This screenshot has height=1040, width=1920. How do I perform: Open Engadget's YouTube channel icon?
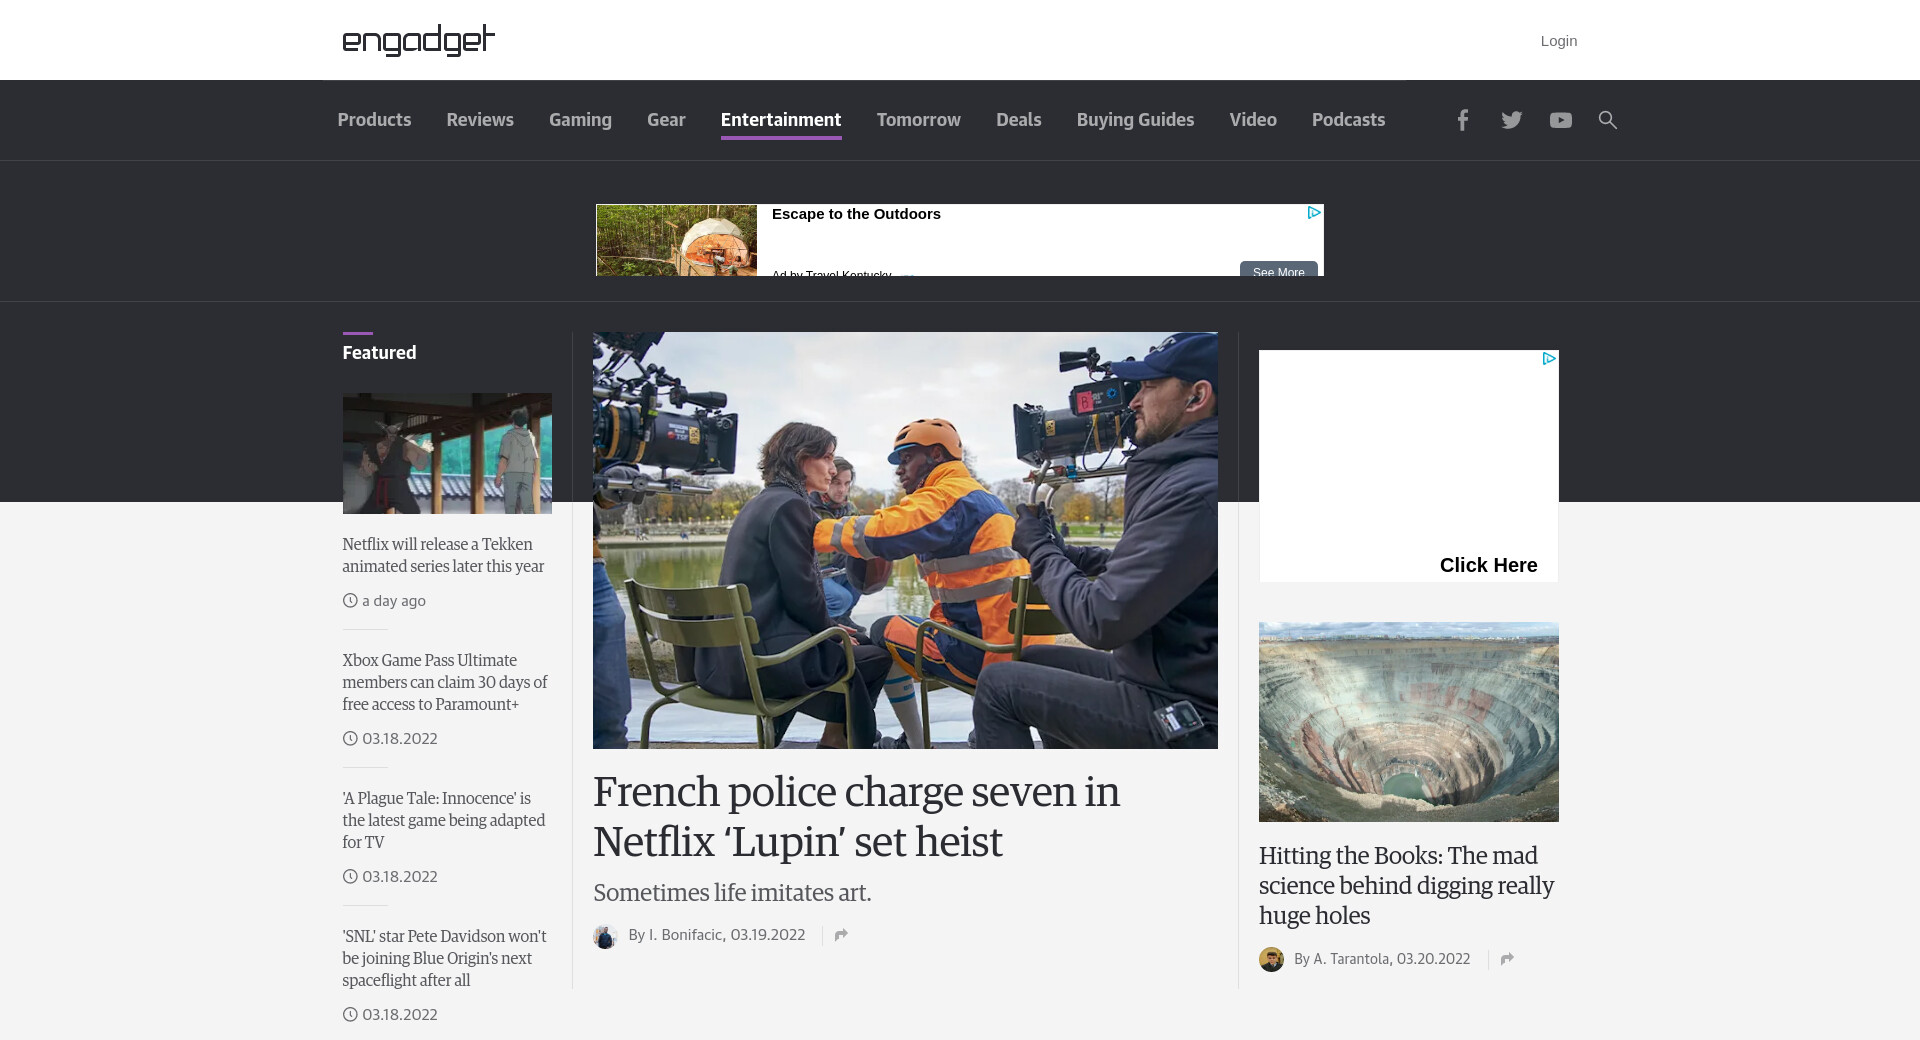coord(1560,120)
